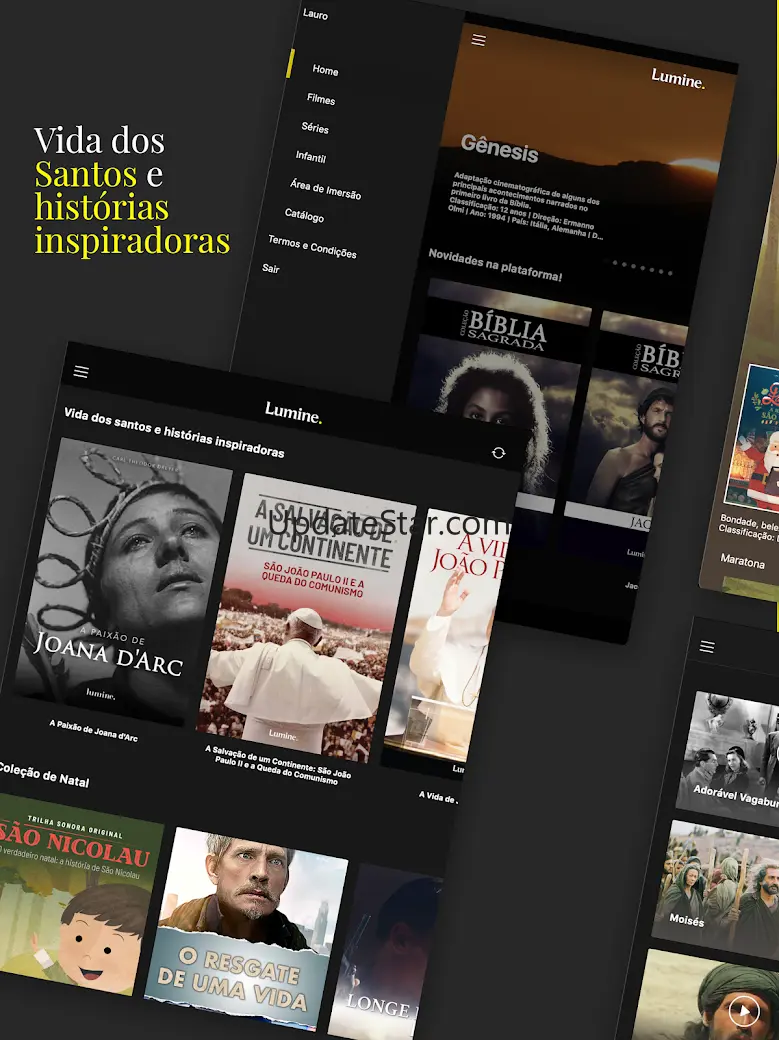The height and width of the screenshot is (1040, 779).
Task: Open Termos e Condições menu entry
Action: (x=312, y=247)
